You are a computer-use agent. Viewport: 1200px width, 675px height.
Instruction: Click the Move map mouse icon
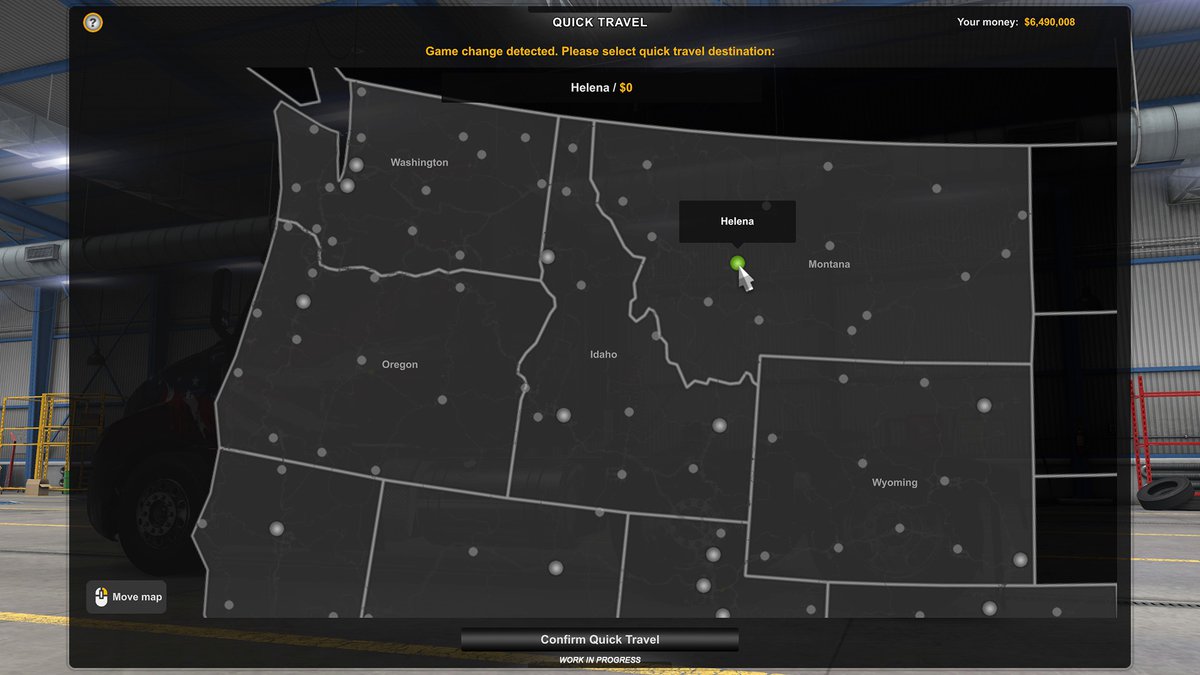pos(100,597)
